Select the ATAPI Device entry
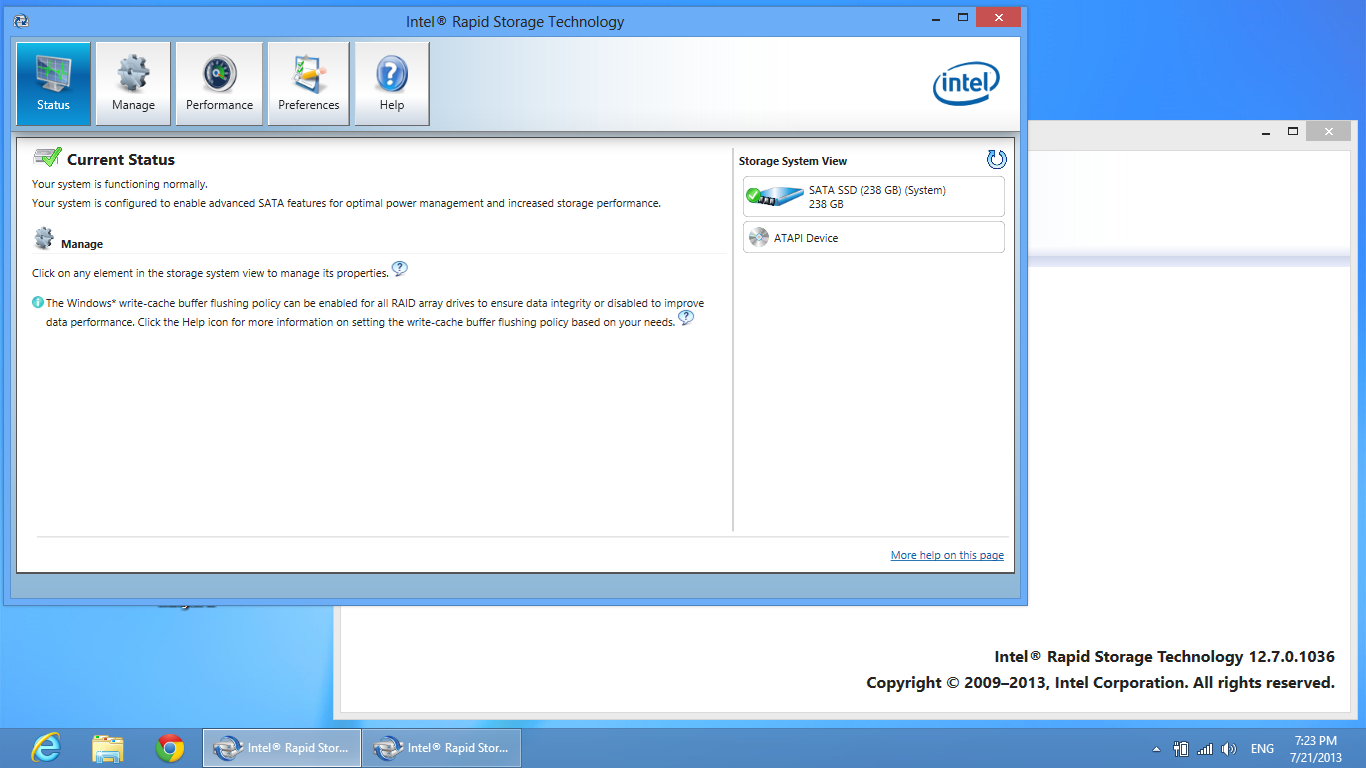This screenshot has height=768, width=1366. (x=874, y=238)
